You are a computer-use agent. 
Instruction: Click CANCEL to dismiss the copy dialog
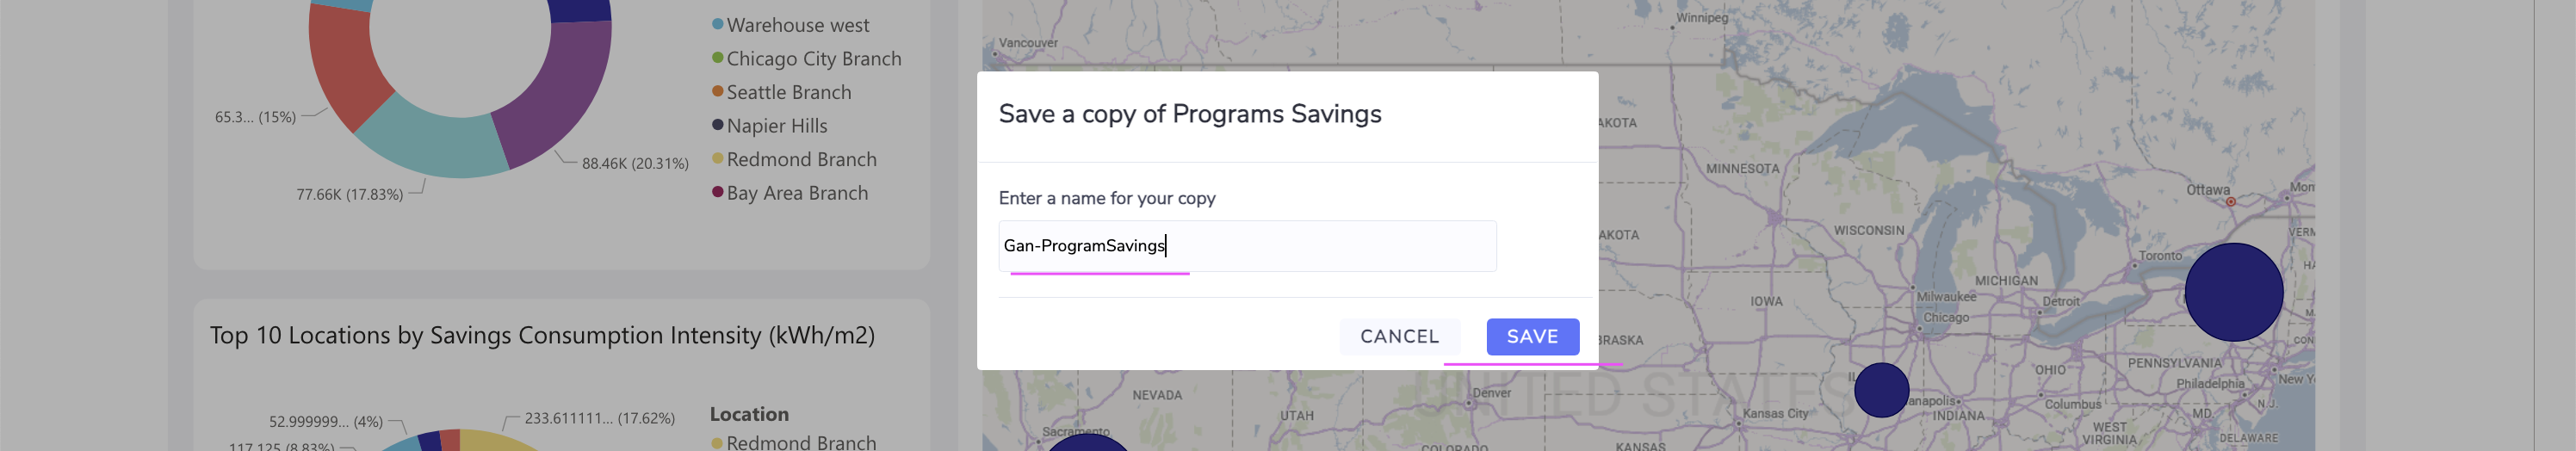(1399, 337)
